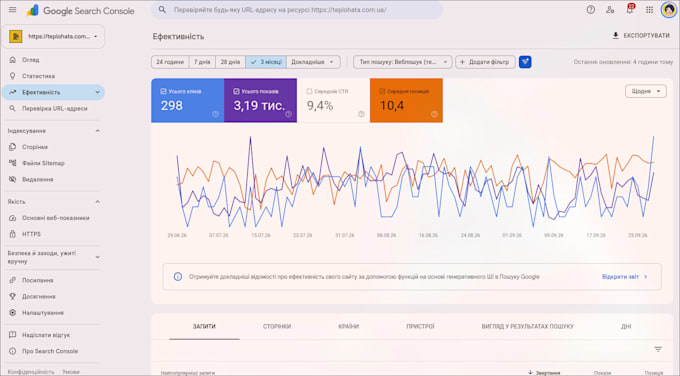The image size is (680, 376).
Task: Click the table filter rows icon
Action: (658, 349)
